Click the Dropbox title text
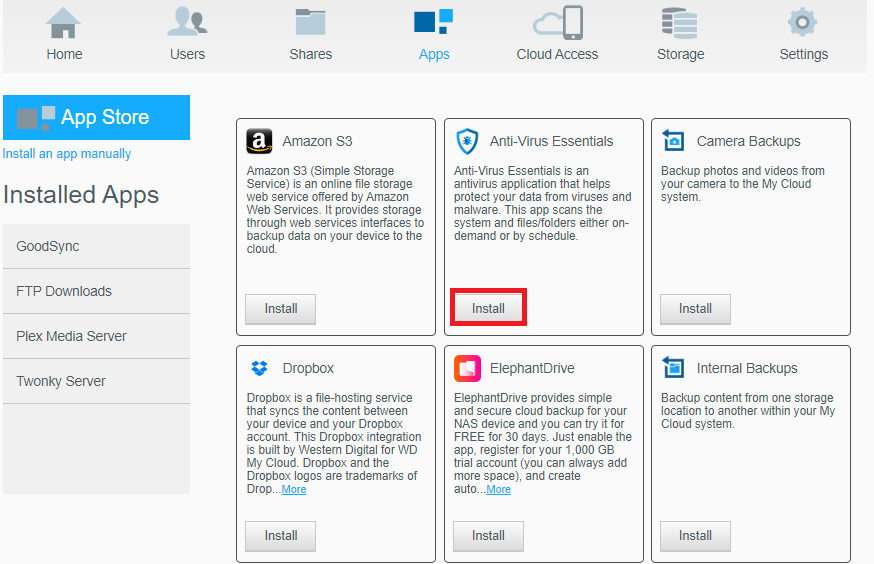Image resolution: width=874 pixels, height=564 pixels. [x=308, y=368]
